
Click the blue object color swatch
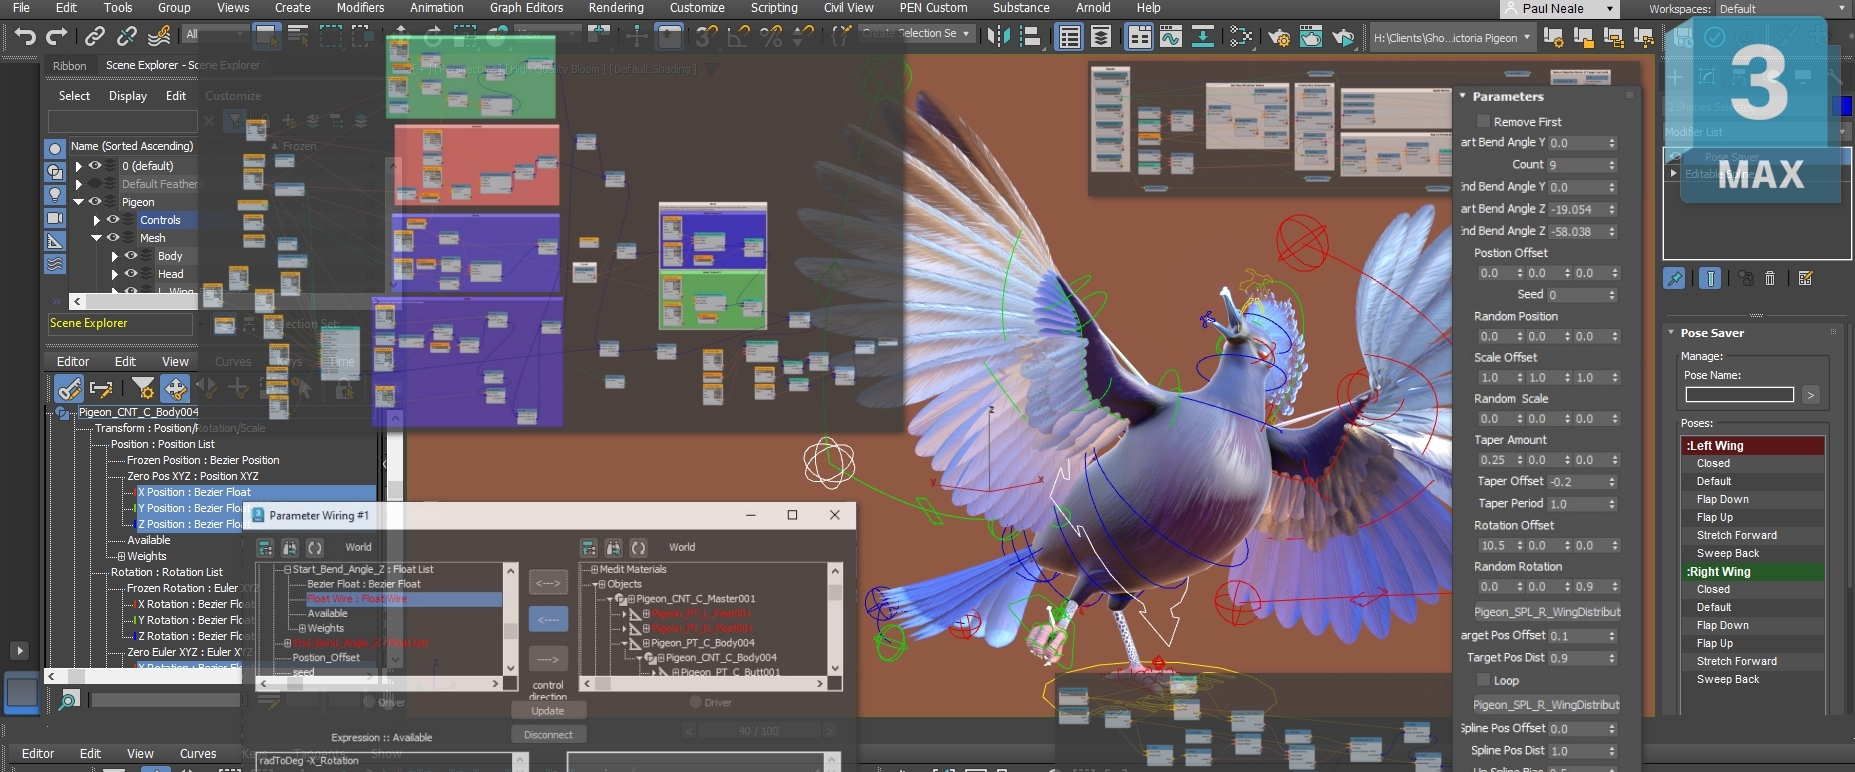[x=1843, y=106]
